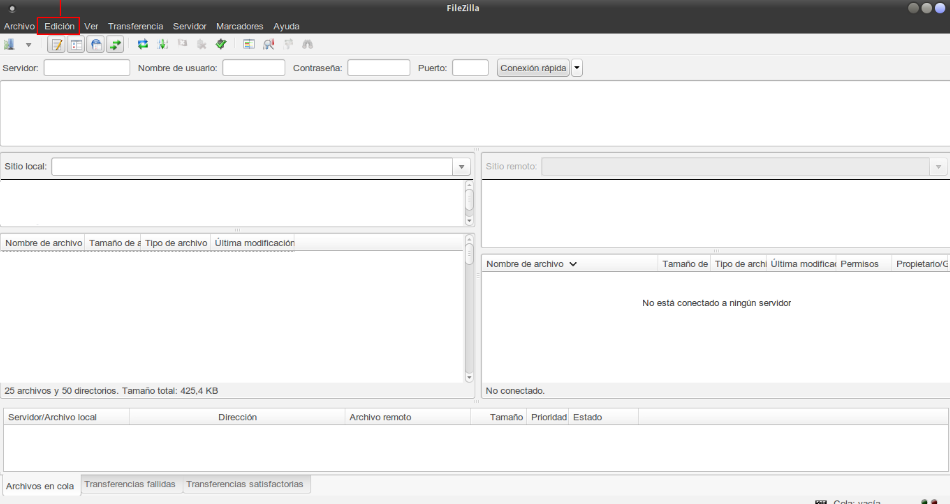Click the Conexión rápida button
The height and width of the screenshot is (504, 950).
[533, 68]
